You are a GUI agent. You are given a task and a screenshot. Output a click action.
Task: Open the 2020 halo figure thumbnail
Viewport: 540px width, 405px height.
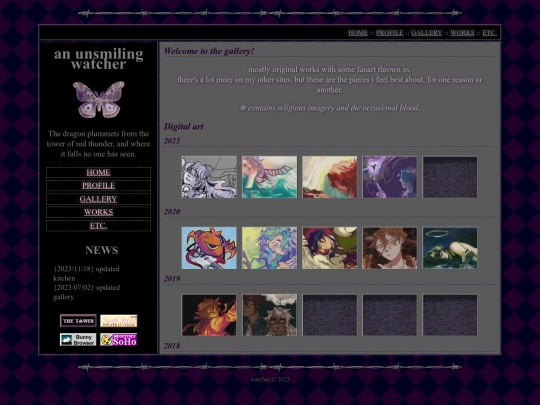tap(450, 248)
